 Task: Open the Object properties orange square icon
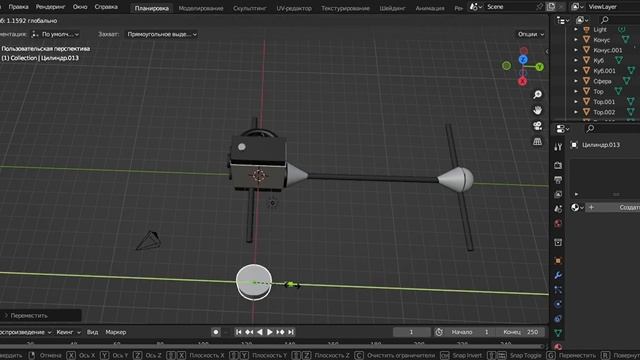pyautogui.click(x=558, y=261)
